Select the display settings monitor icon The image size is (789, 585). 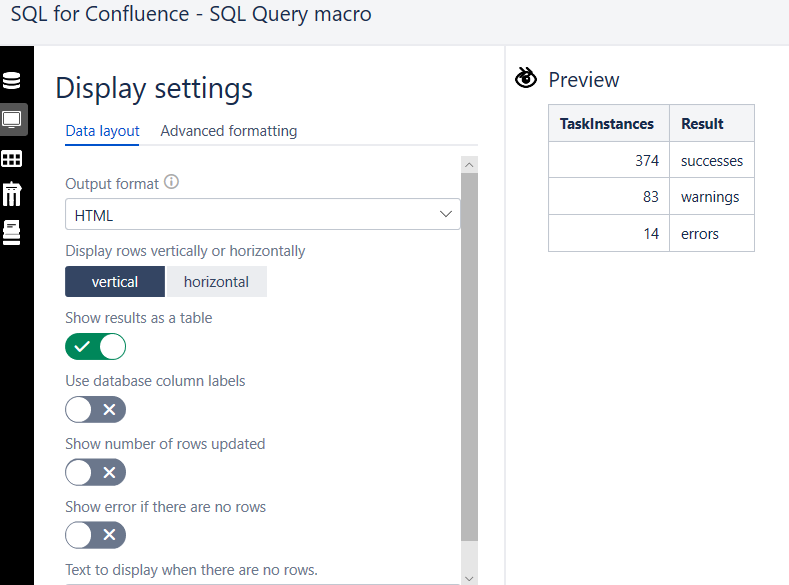(x=12, y=120)
